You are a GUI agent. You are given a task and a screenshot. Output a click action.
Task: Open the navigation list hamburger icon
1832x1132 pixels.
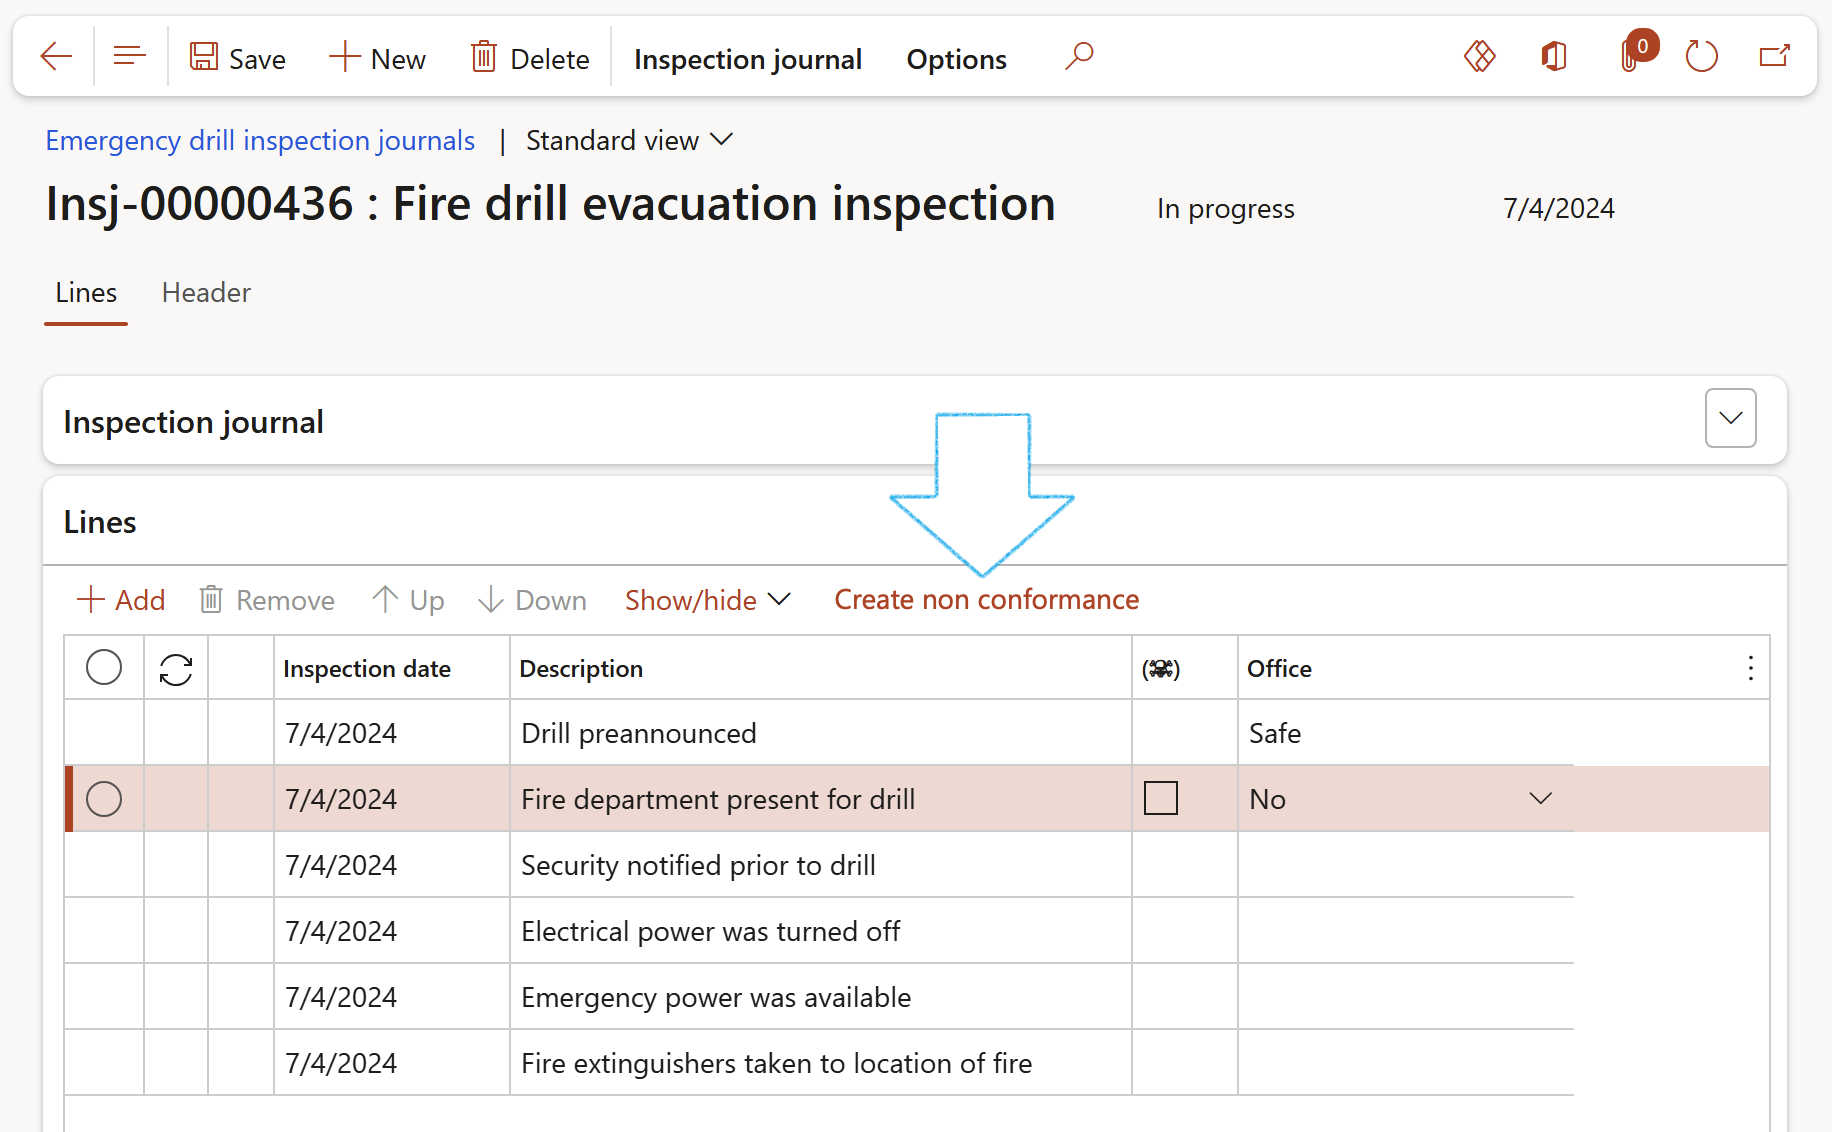pyautogui.click(x=130, y=57)
